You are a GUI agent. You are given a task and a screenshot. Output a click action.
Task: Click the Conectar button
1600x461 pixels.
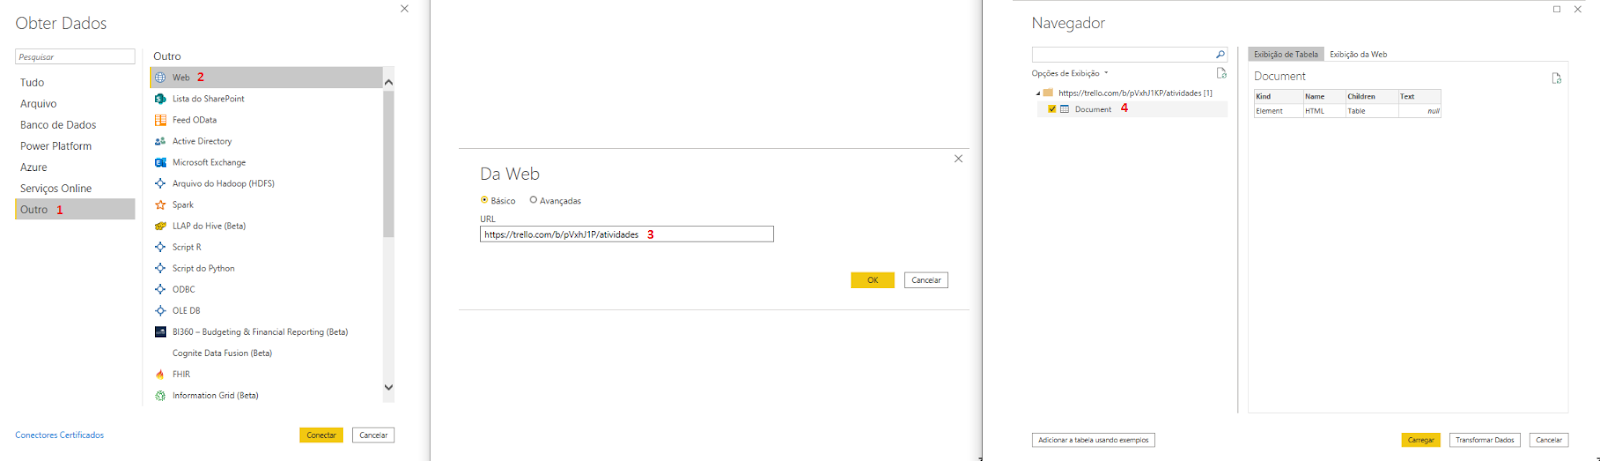pos(321,435)
